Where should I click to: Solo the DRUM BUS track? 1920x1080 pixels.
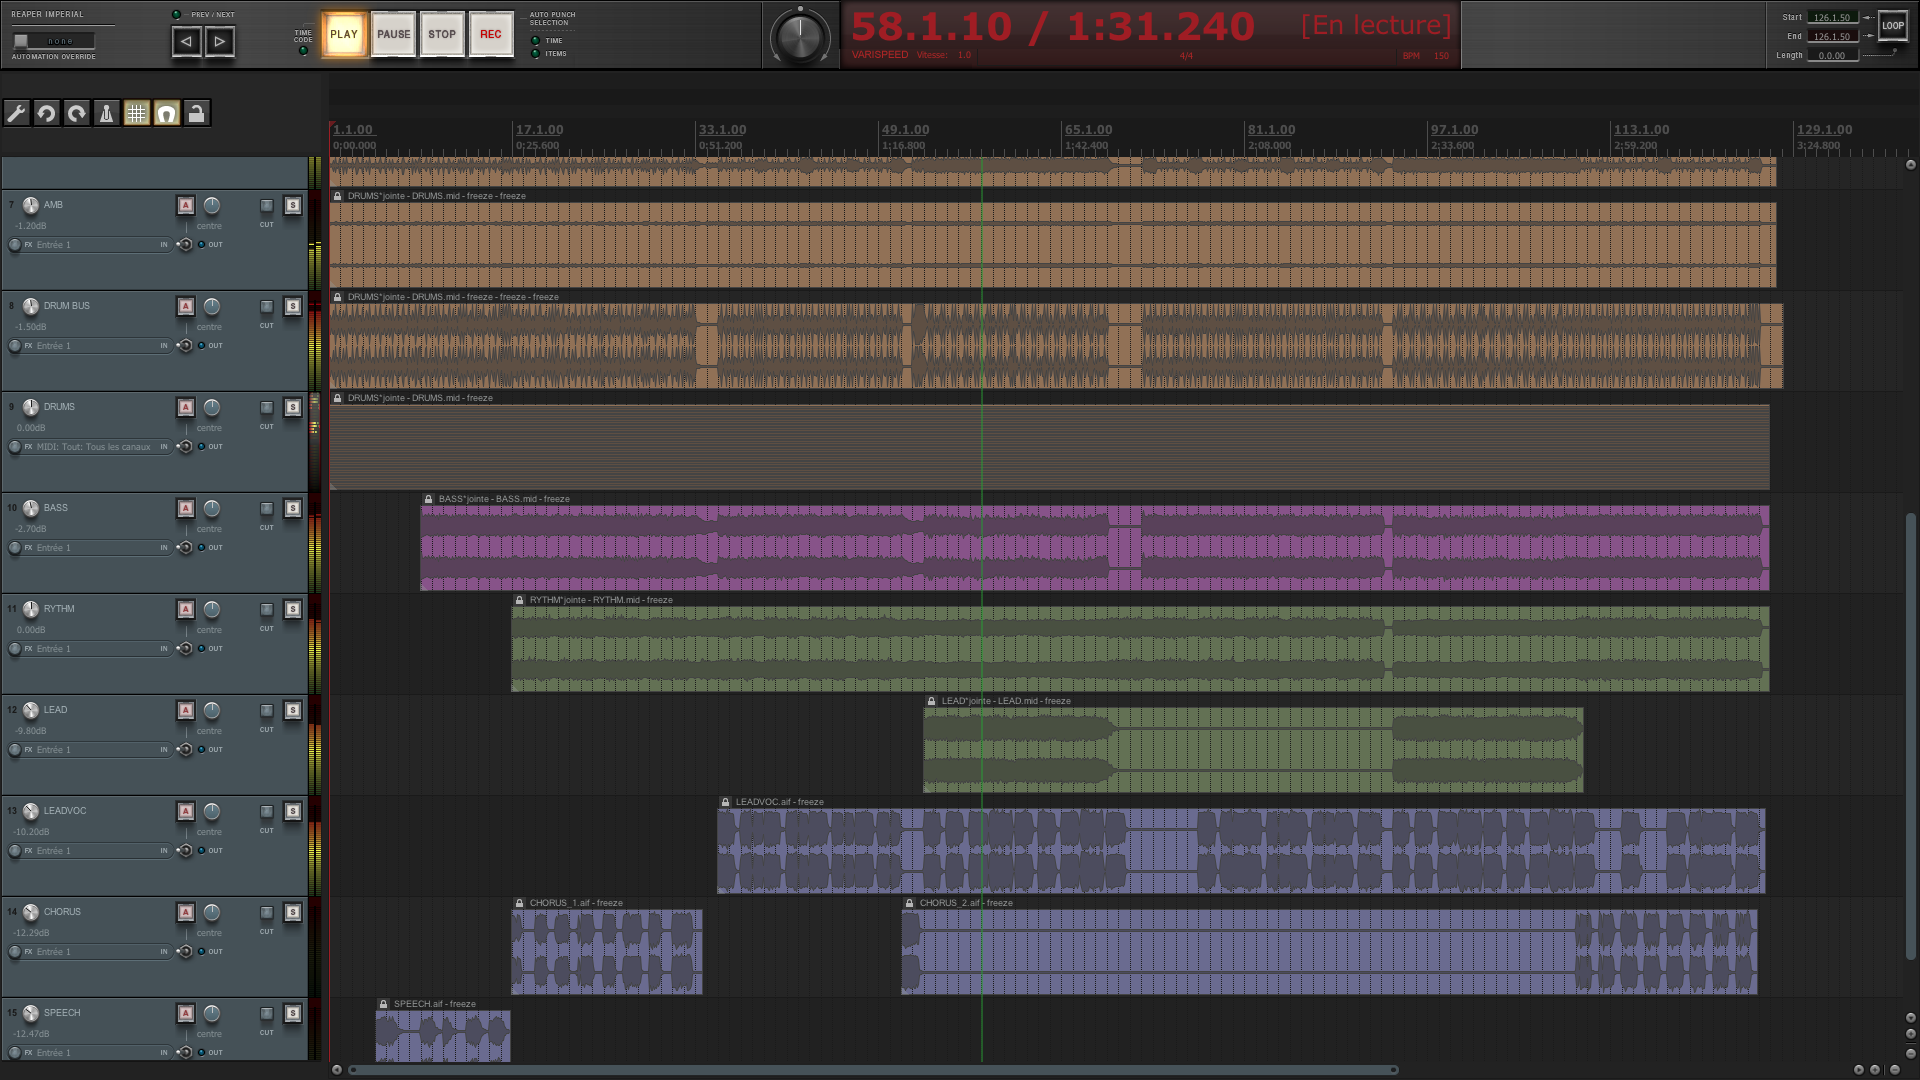click(x=293, y=307)
